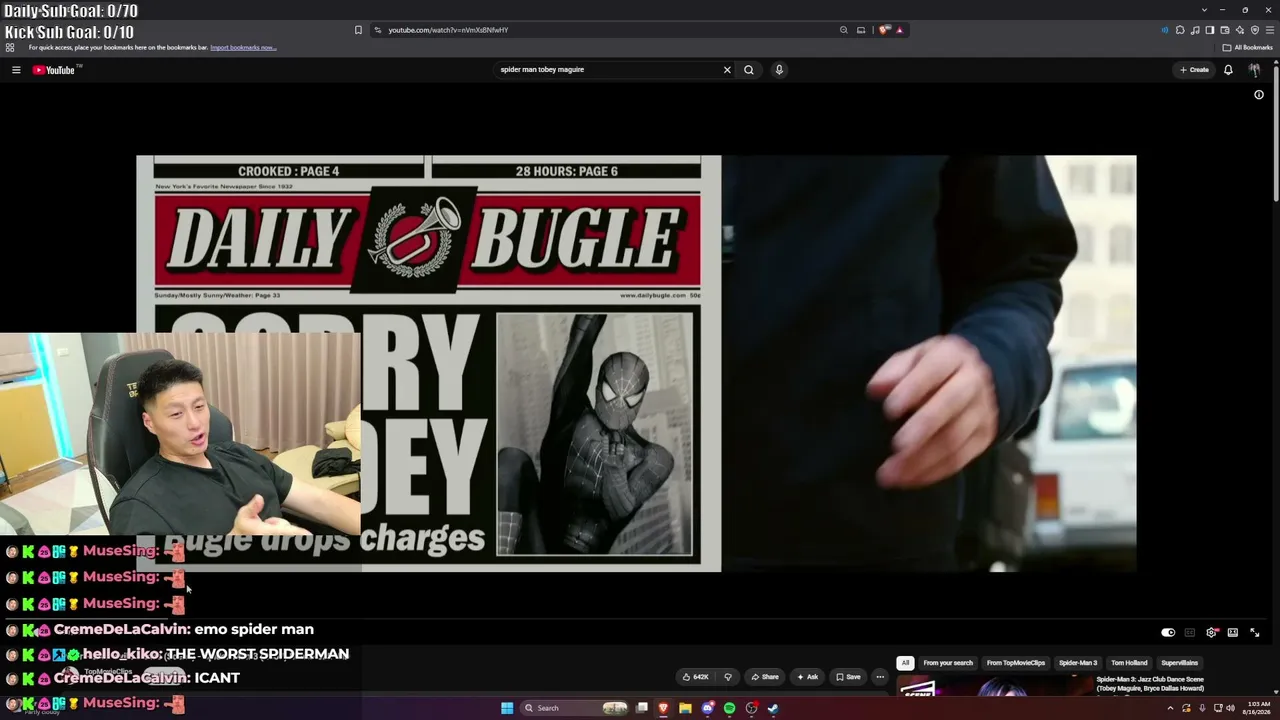Image resolution: width=1280 pixels, height=720 pixels.
Task: Open YouTube notifications bell
Action: tap(1228, 70)
